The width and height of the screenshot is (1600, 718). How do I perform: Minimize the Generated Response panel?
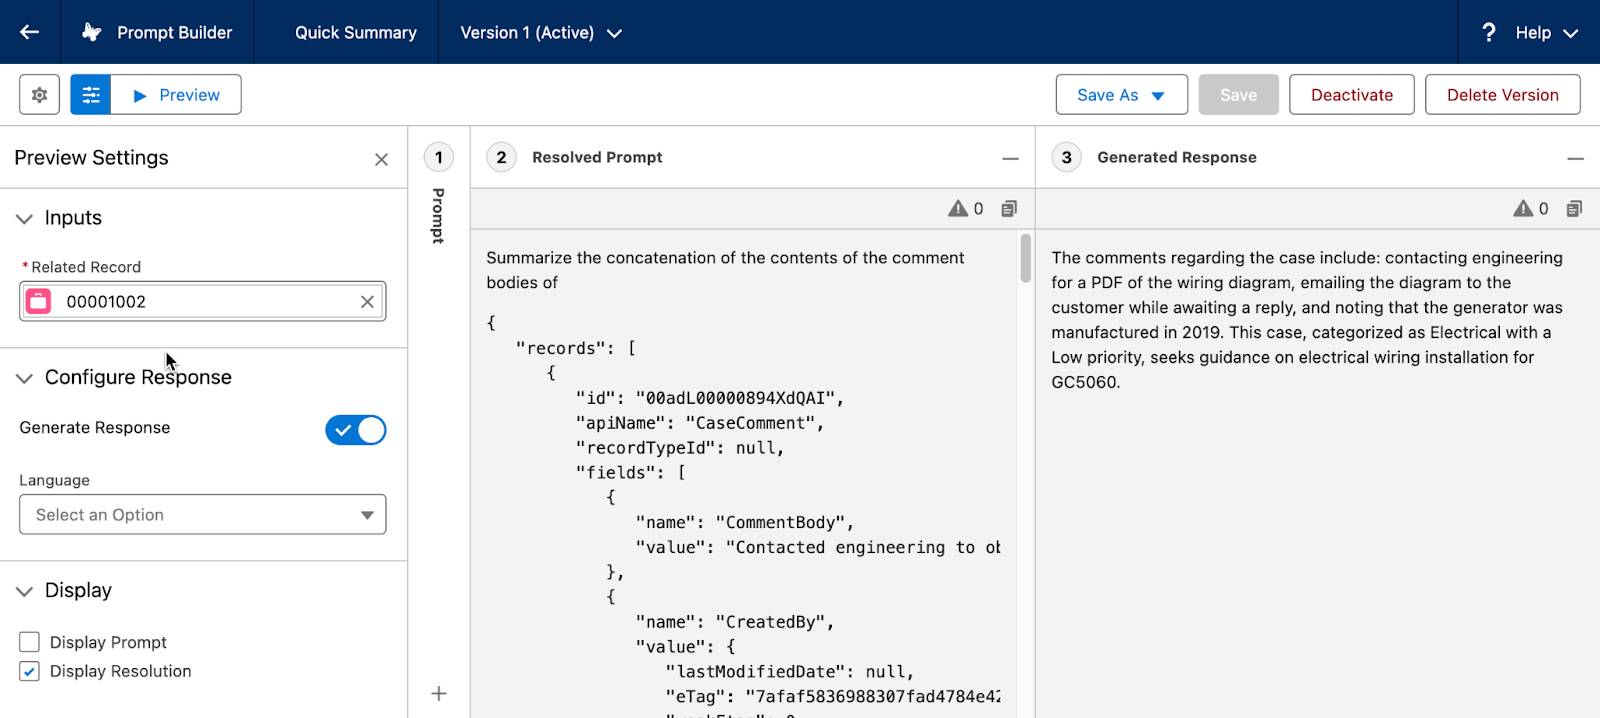pos(1575,158)
